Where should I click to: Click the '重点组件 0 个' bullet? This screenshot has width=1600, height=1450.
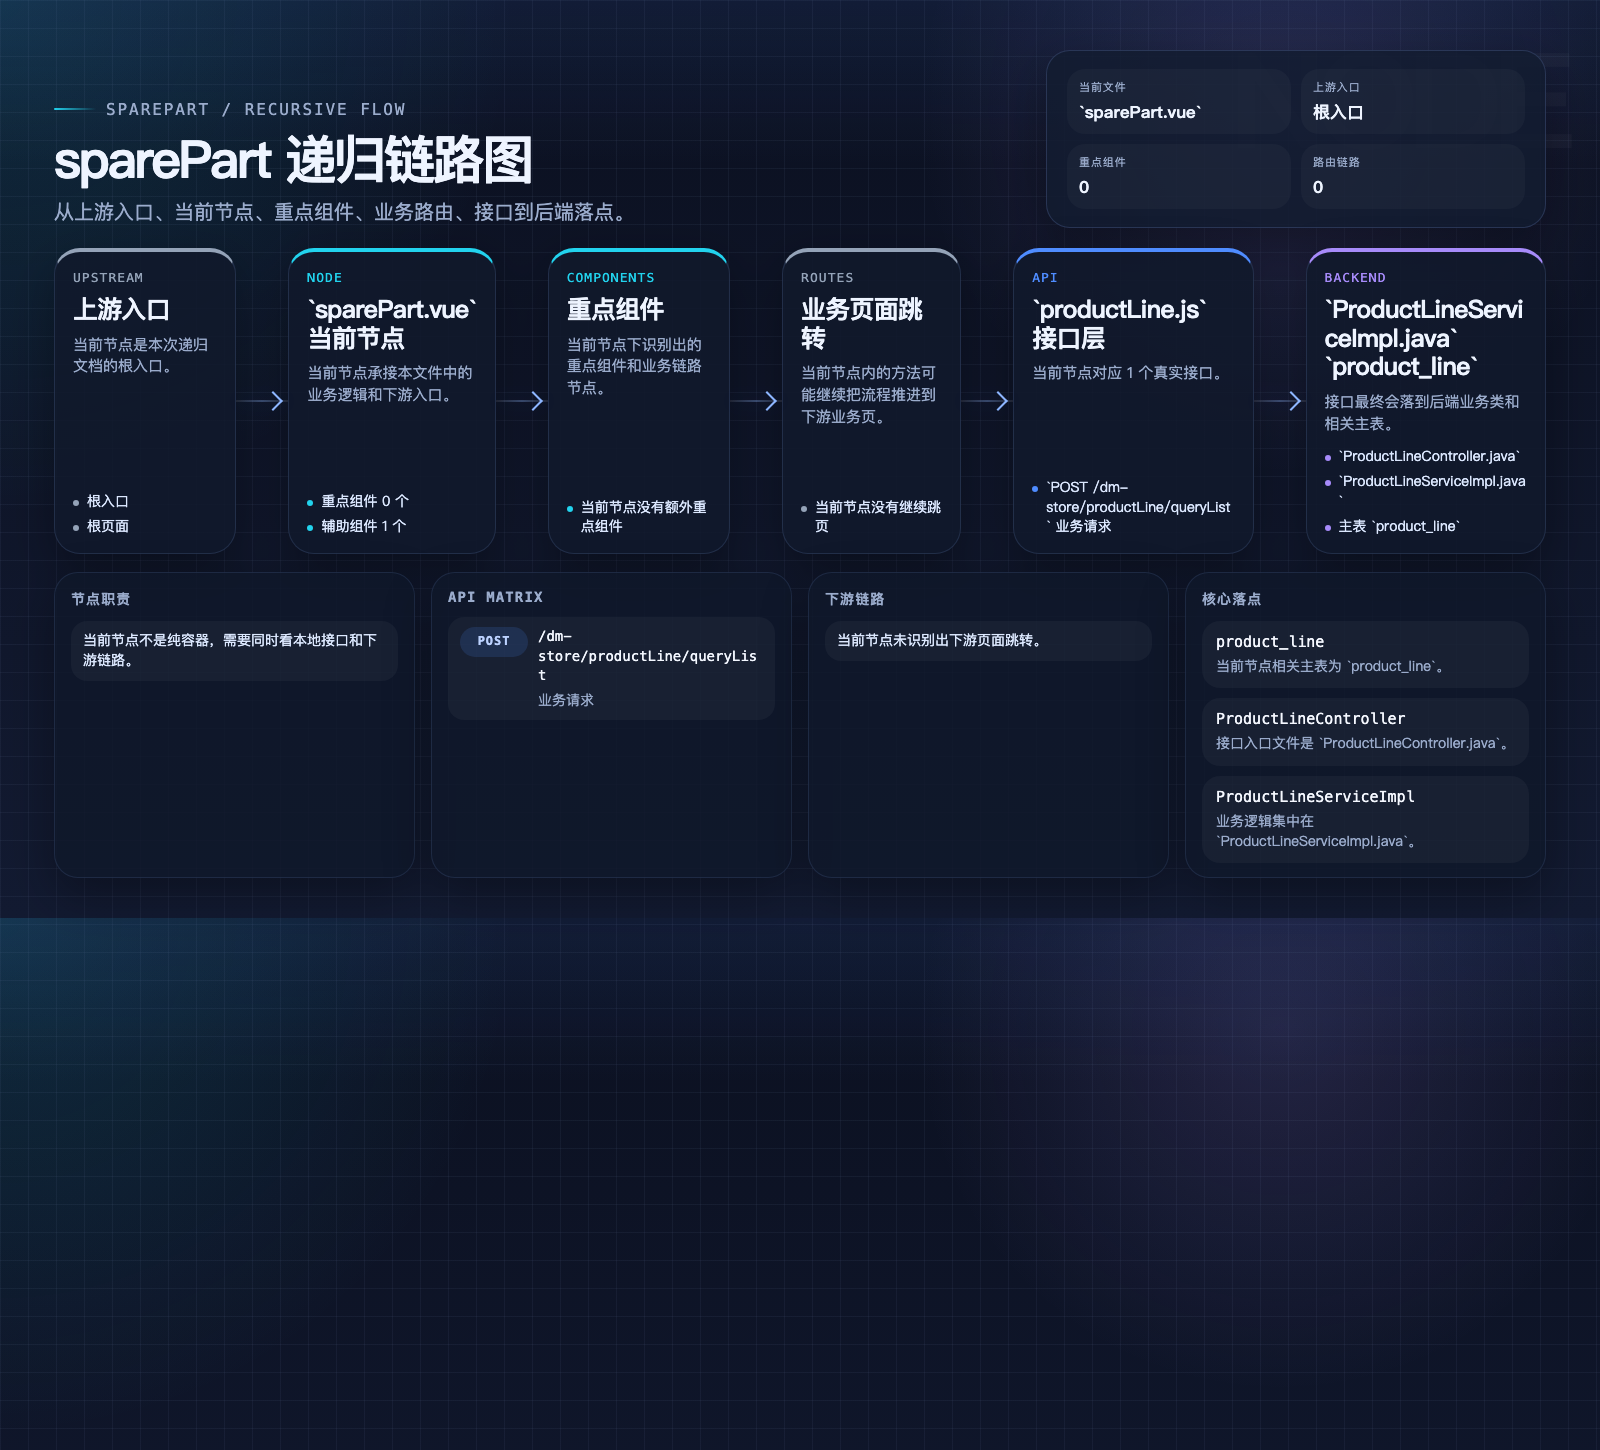point(365,501)
